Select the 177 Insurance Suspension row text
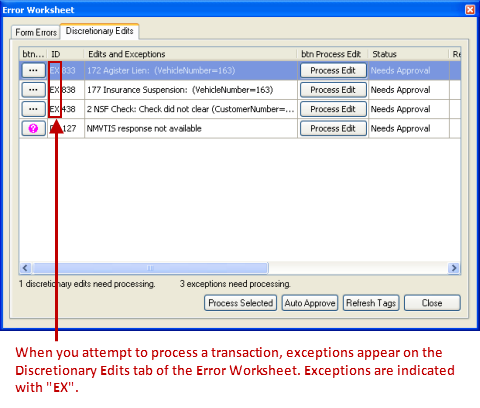This screenshot has height=408, width=480. (180, 90)
